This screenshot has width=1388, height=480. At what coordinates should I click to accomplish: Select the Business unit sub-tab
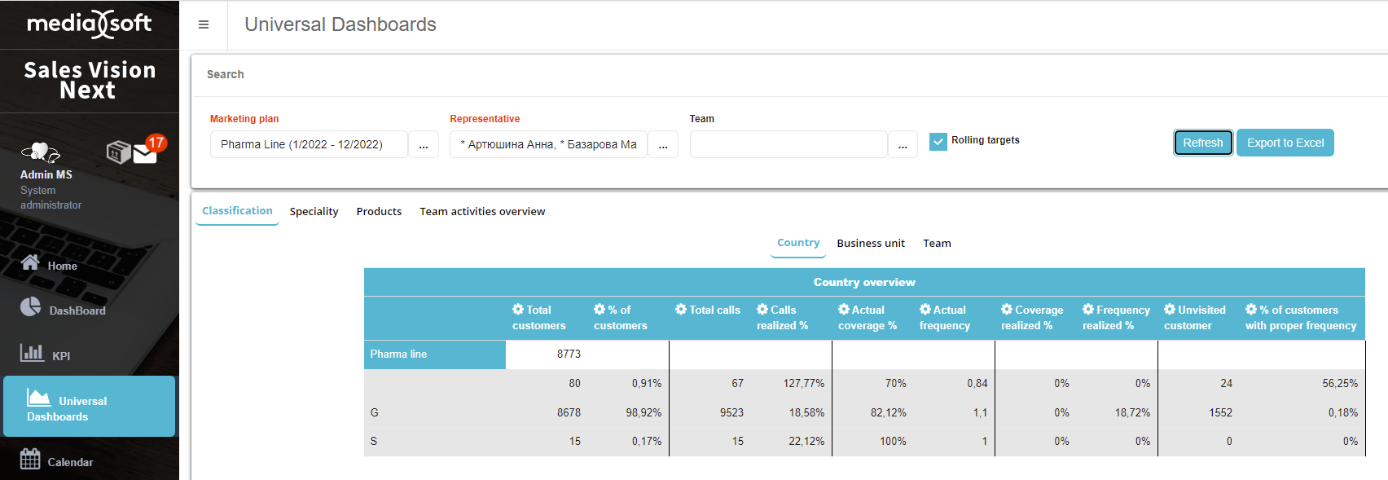[x=870, y=244]
